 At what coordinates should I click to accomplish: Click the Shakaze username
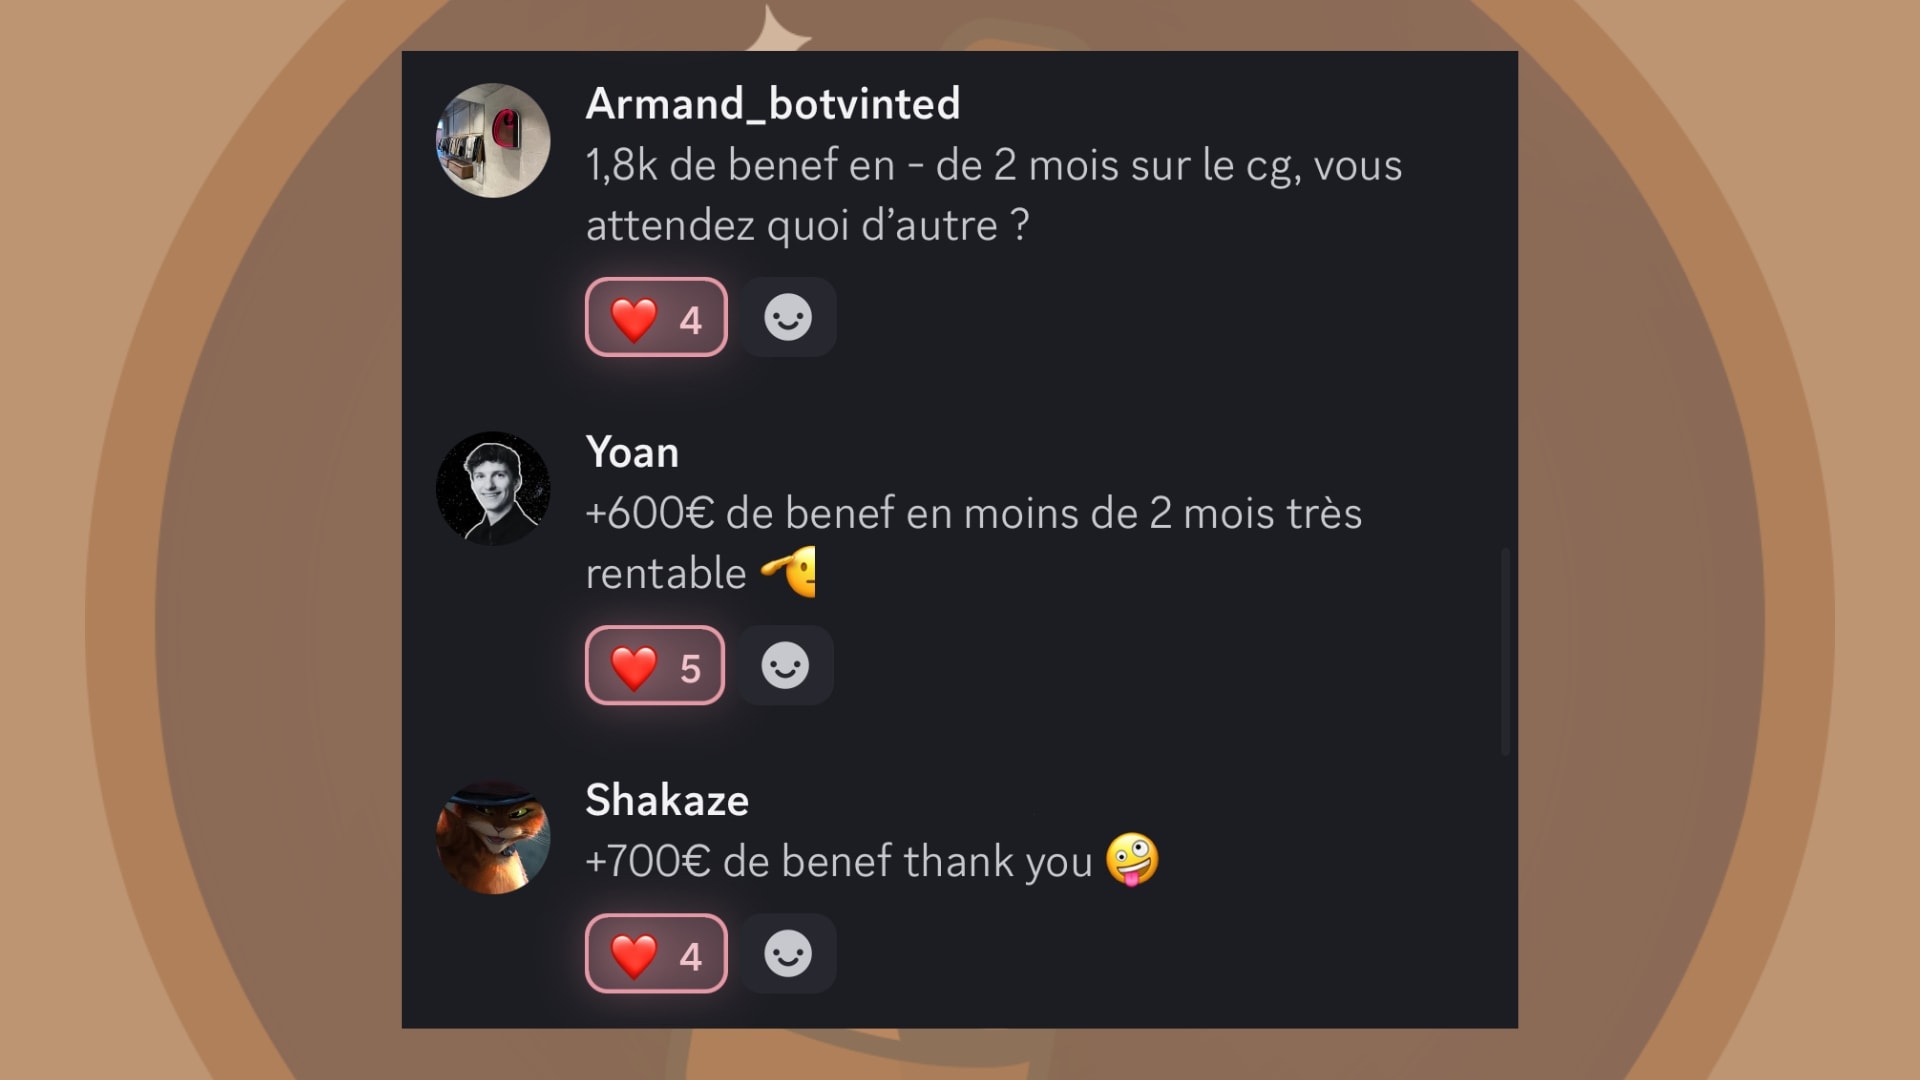click(667, 800)
